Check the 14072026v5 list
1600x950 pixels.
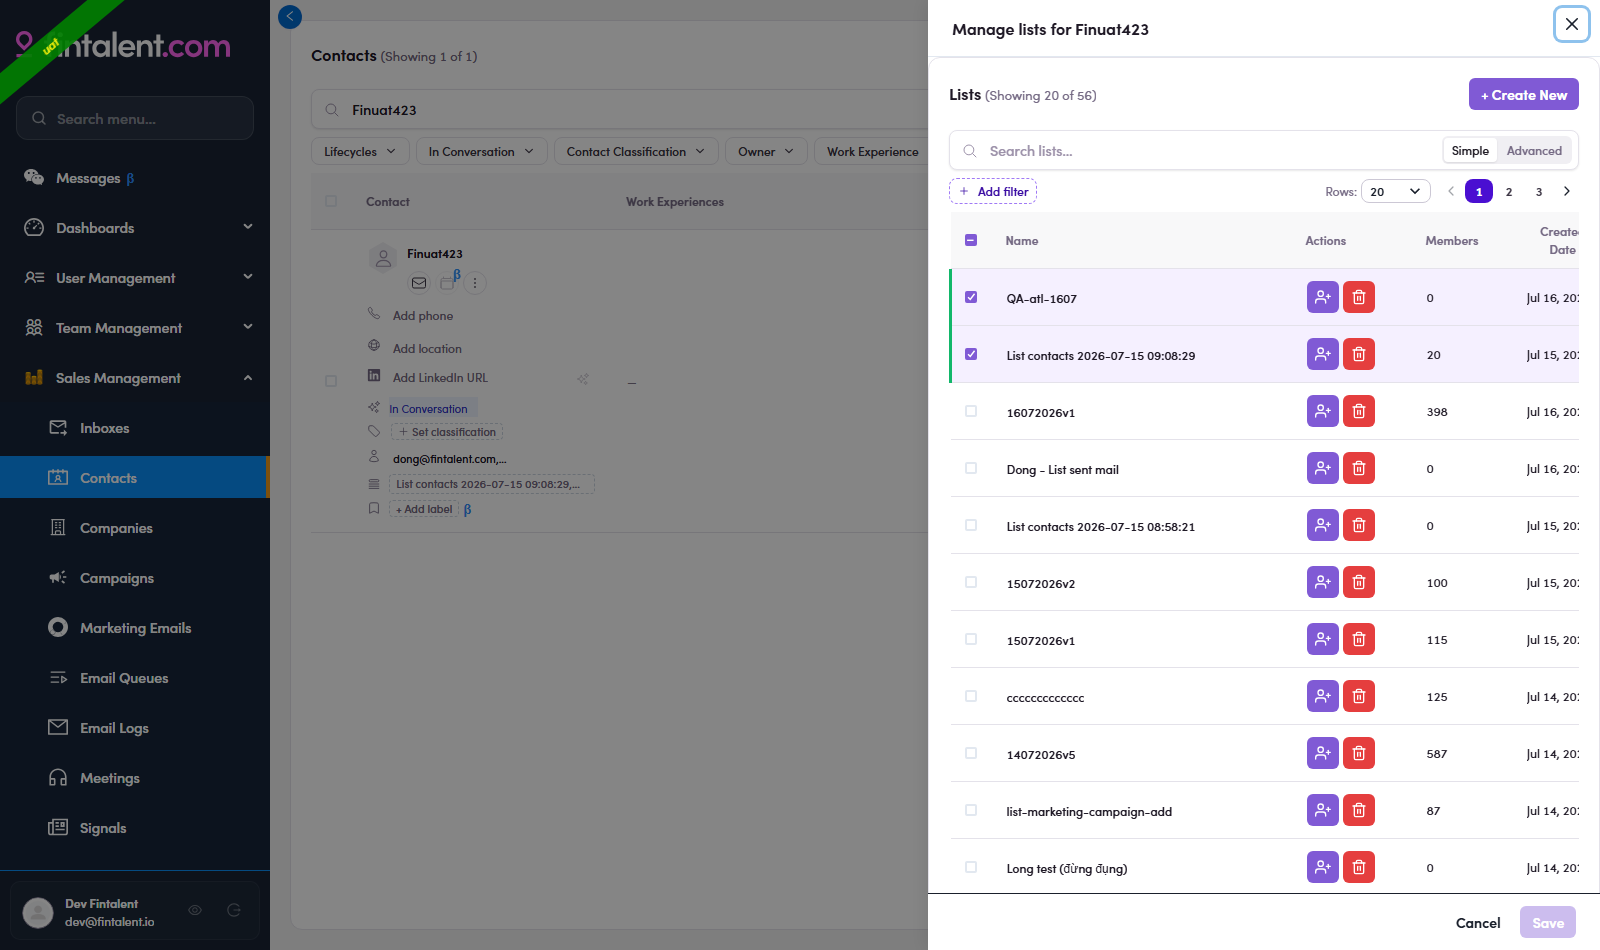tap(971, 753)
